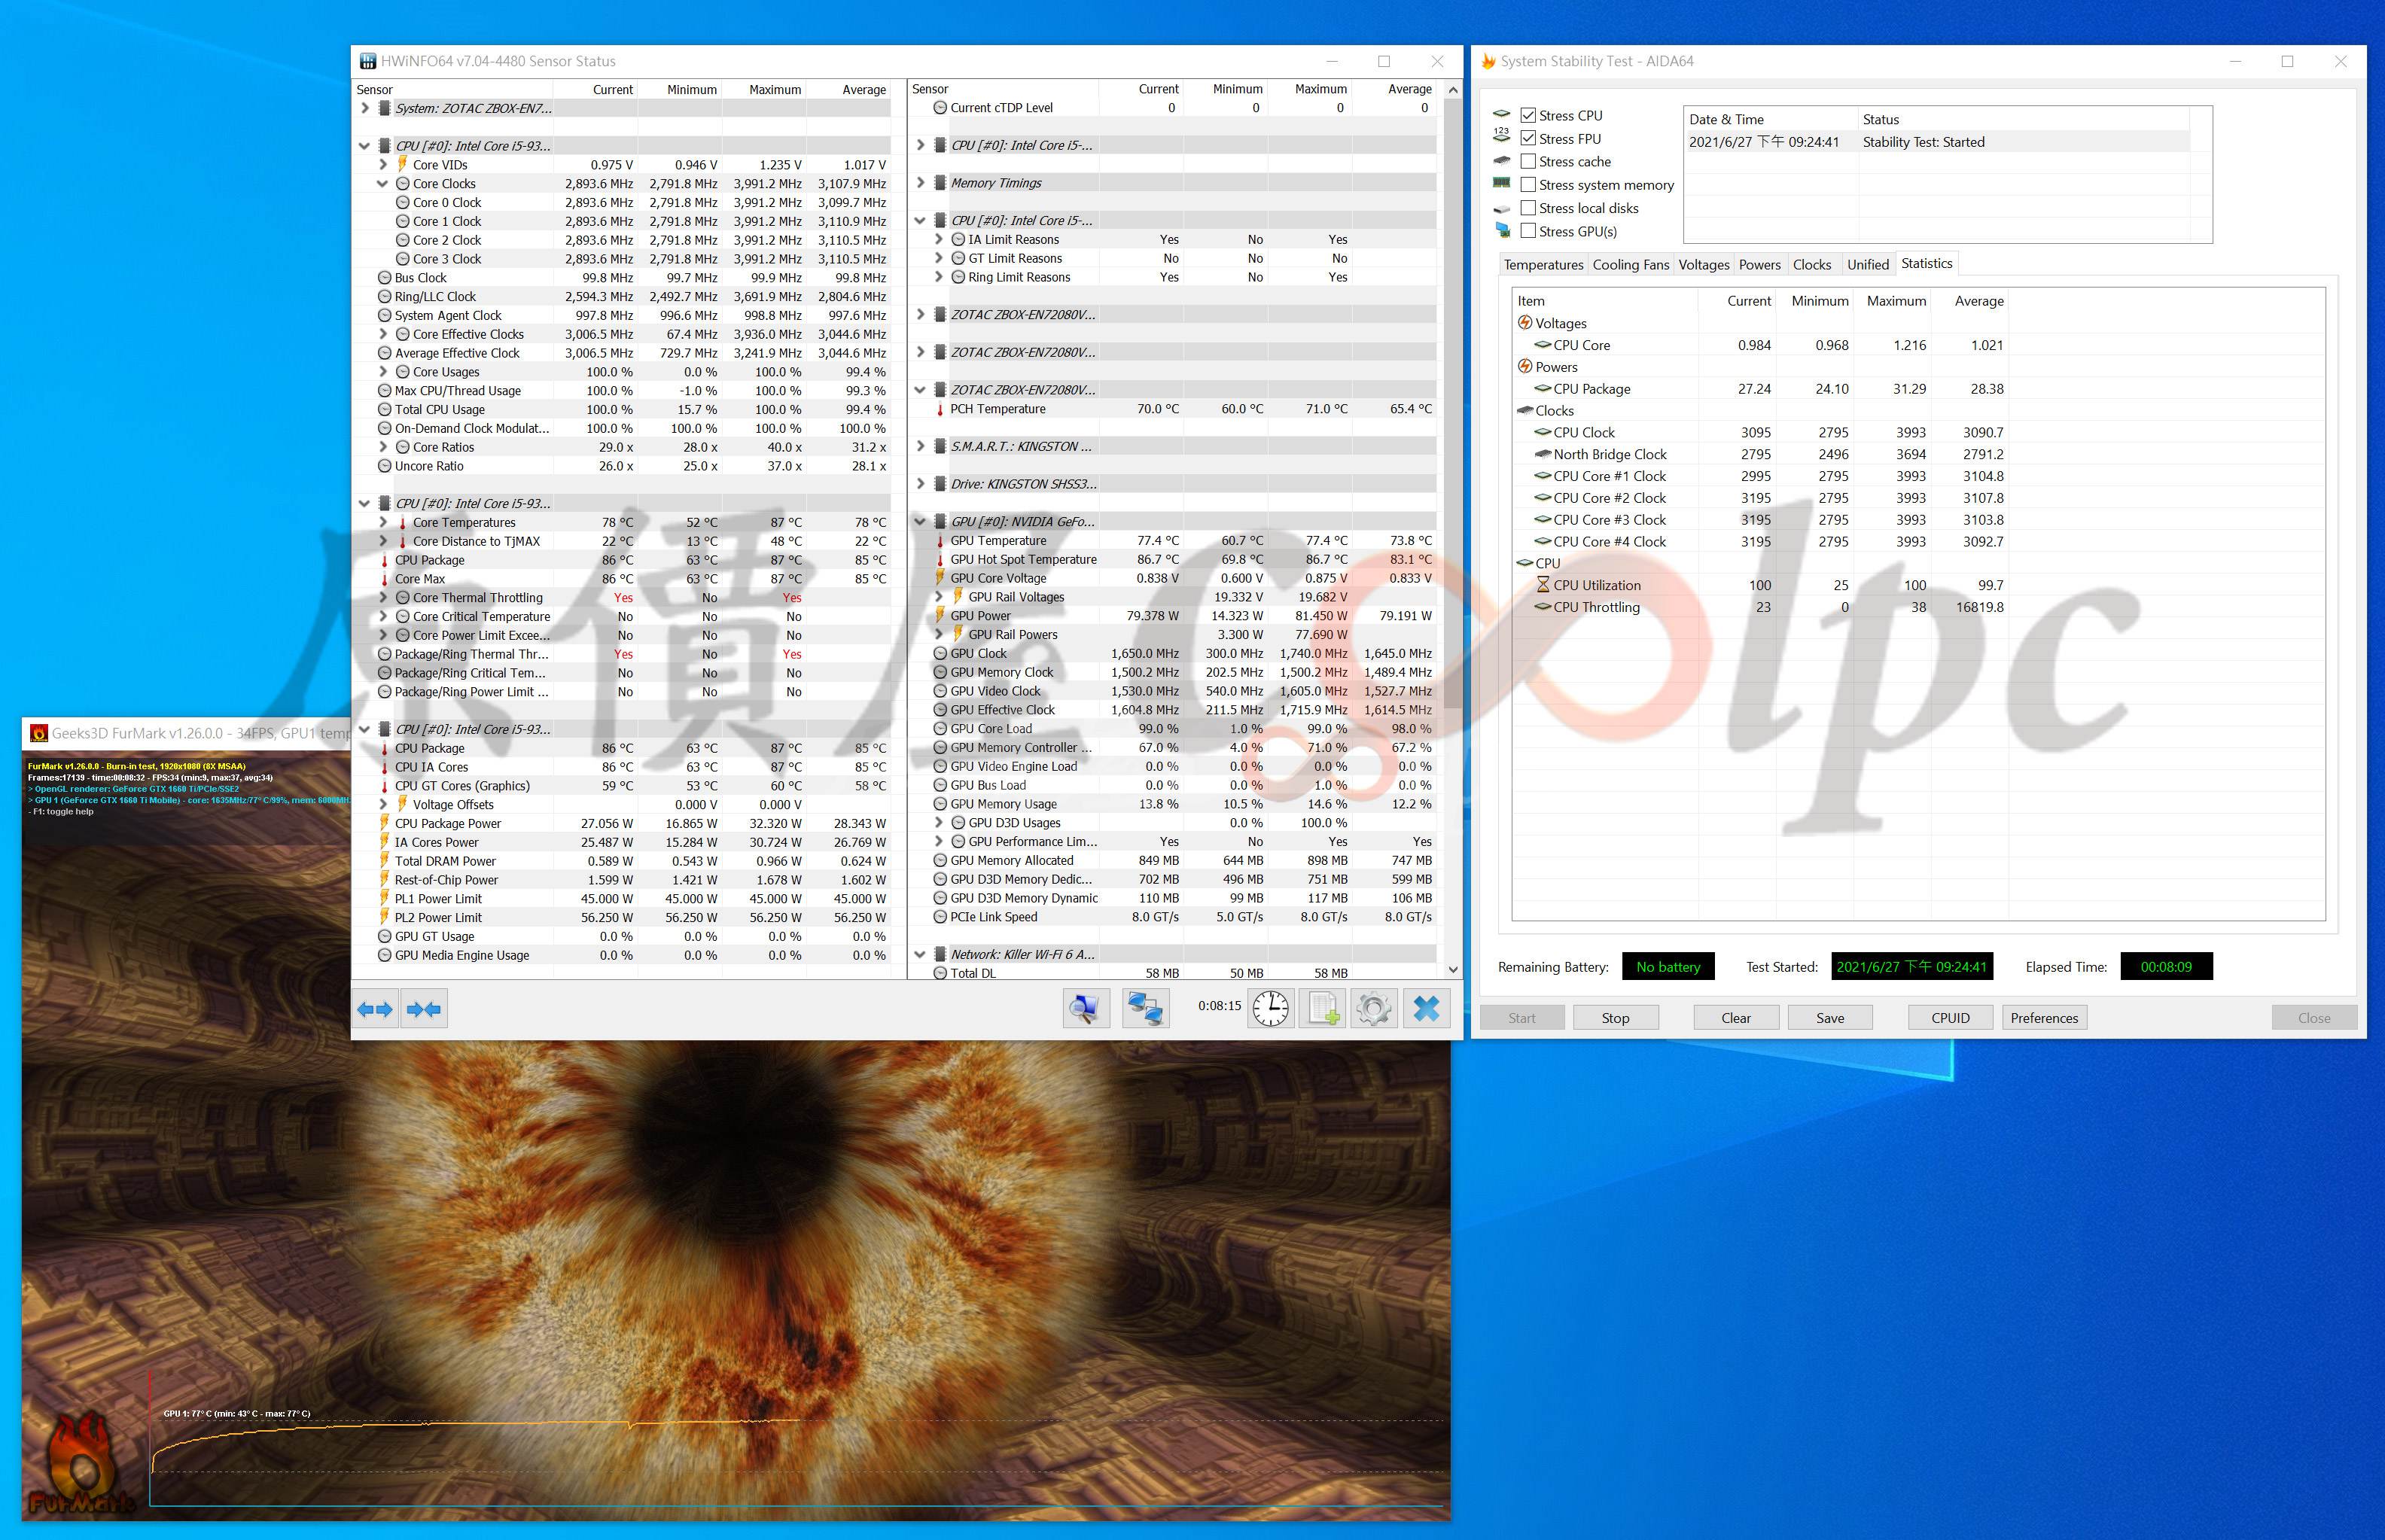Uncheck Stress FPU checkbox

tap(1528, 139)
